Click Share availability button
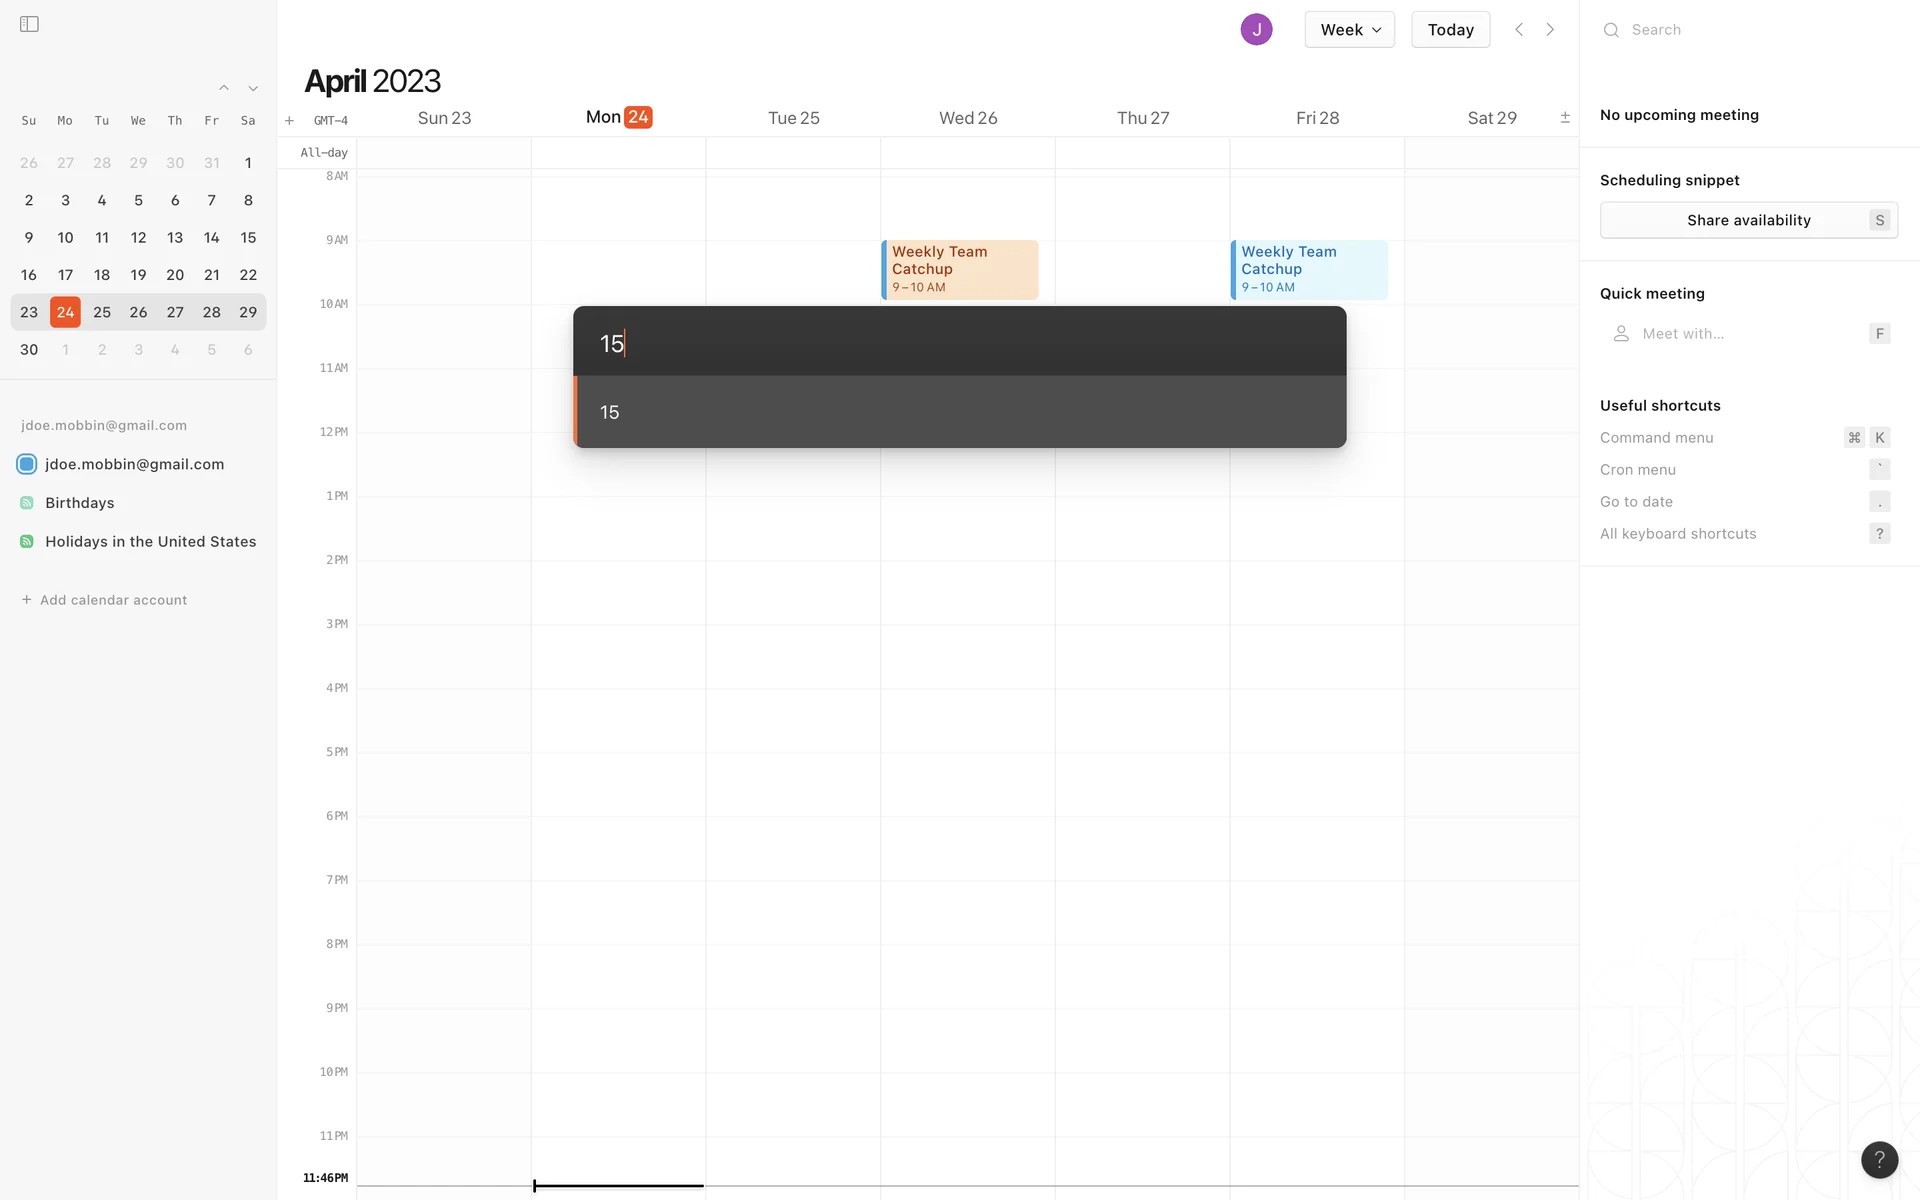The height and width of the screenshot is (1200, 1920). coord(1748,220)
